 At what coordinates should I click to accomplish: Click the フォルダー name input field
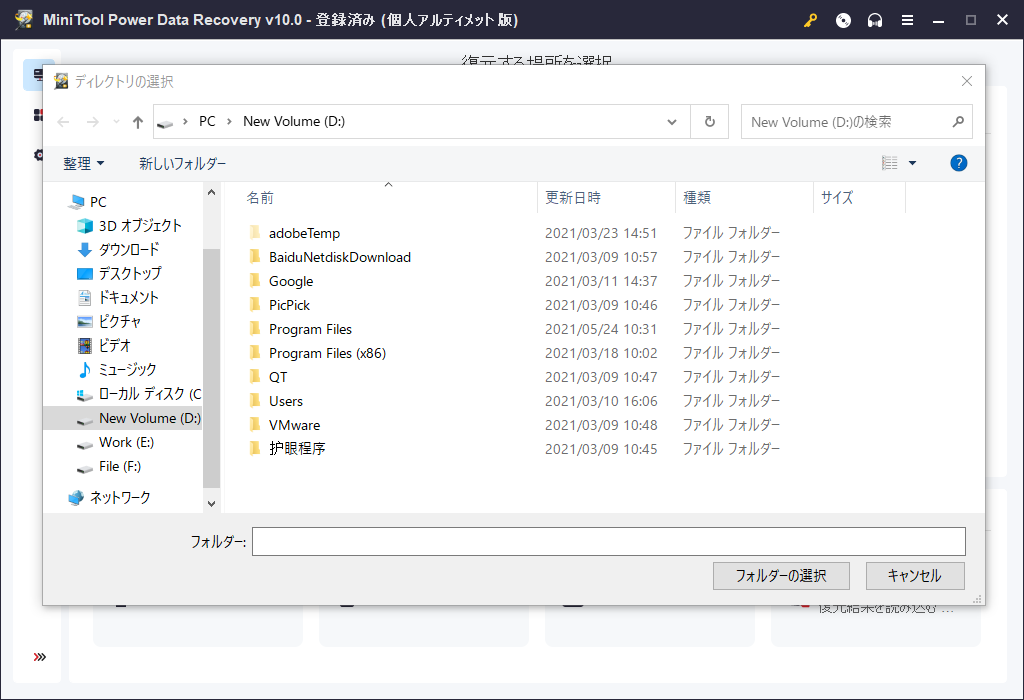(x=608, y=541)
